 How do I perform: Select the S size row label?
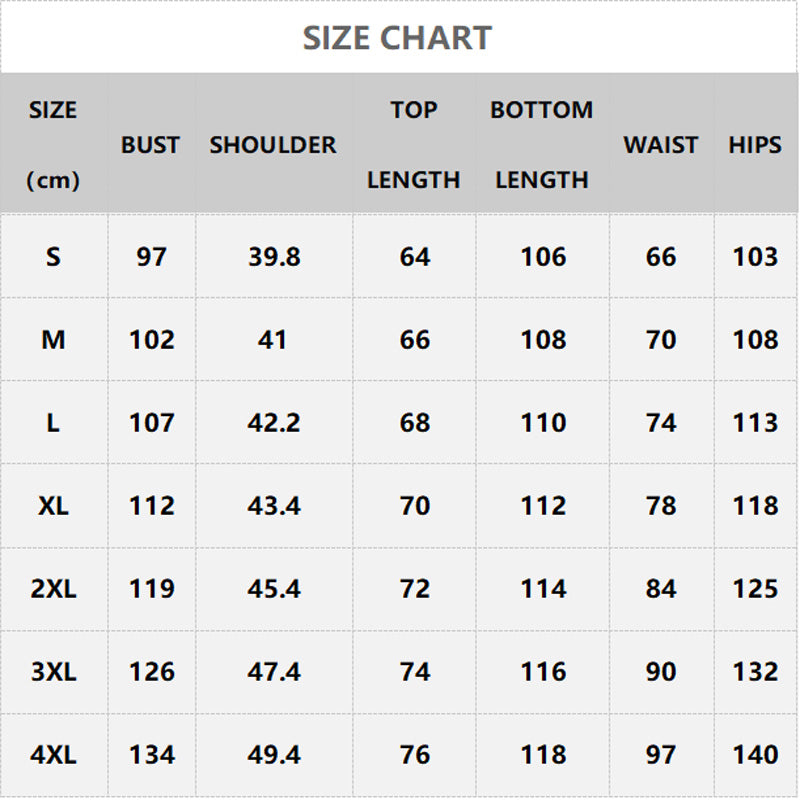(53, 257)
